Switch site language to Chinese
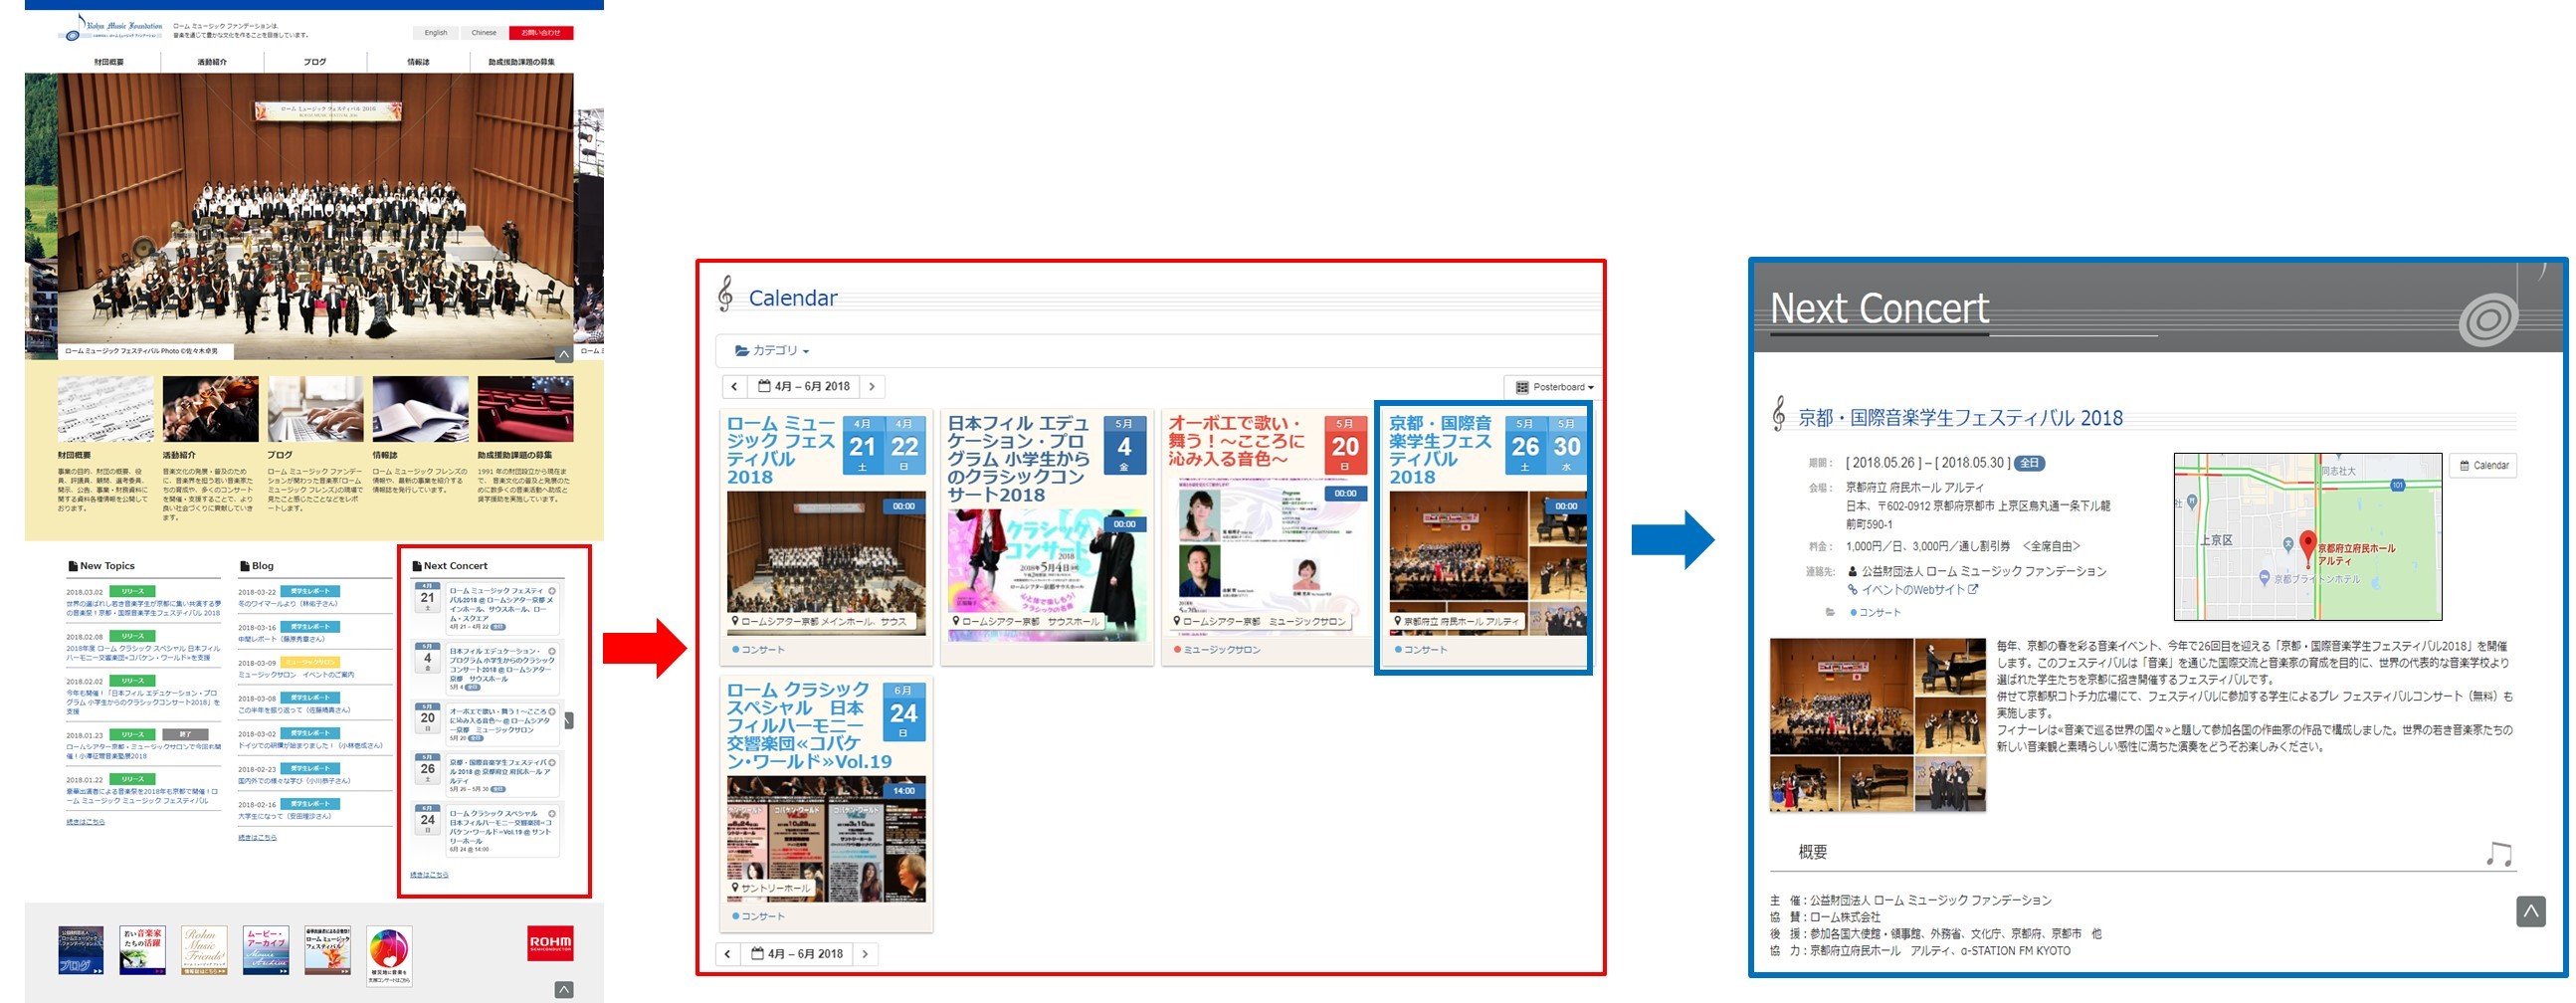This screenshot has width=2576, height=1003. coord(484,33)
